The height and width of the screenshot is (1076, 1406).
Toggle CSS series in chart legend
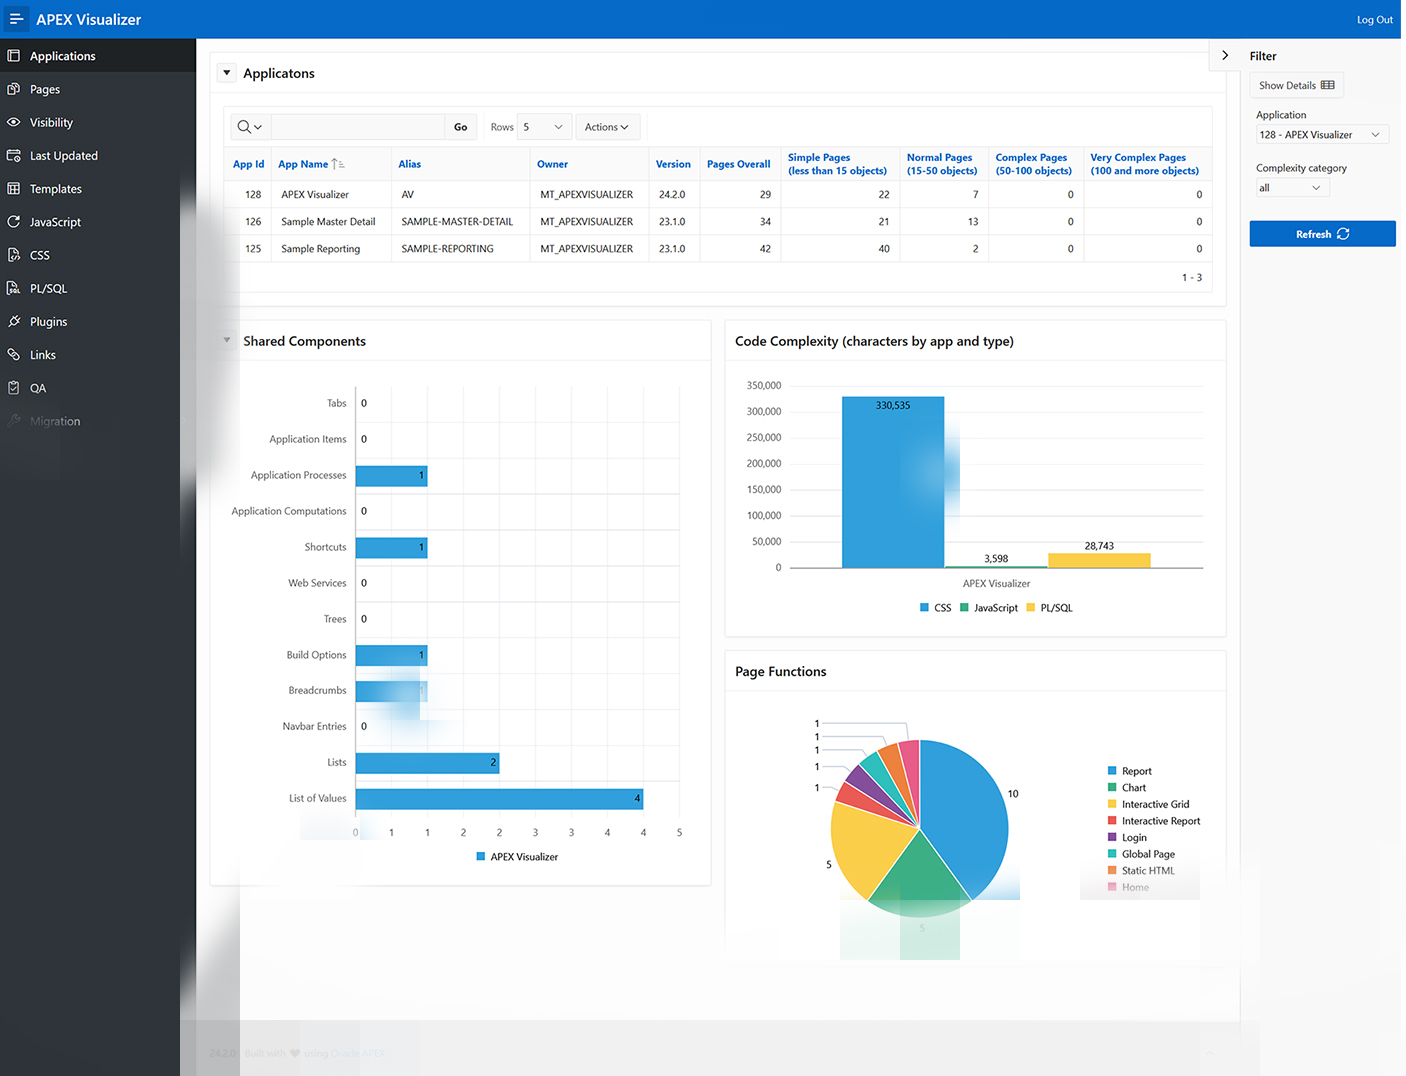[x=935, y=608]
